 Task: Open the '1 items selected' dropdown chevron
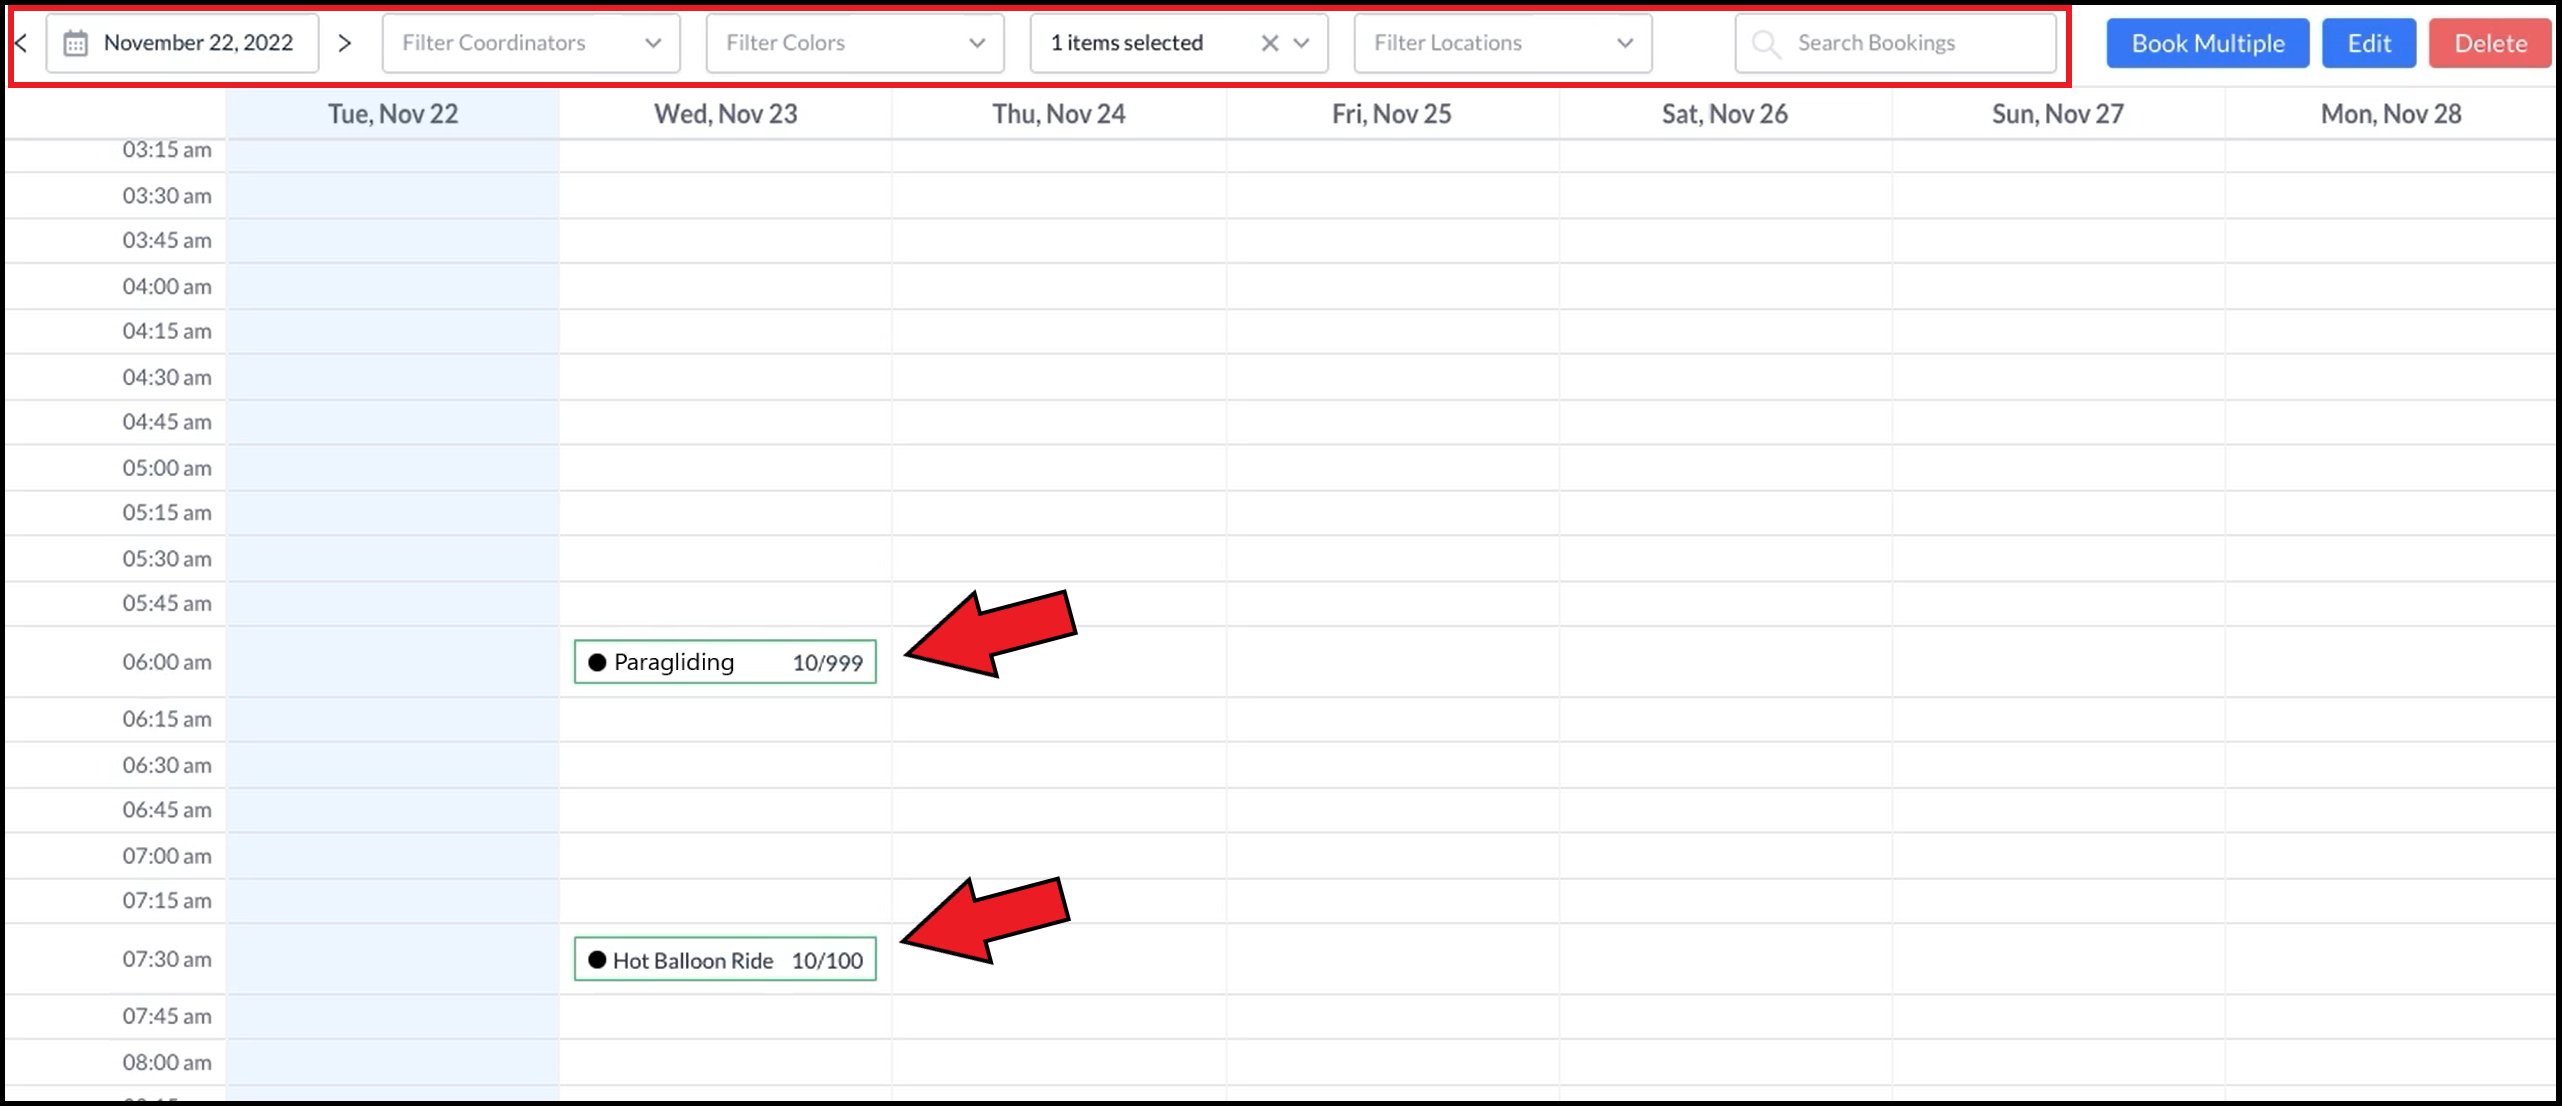click(x=1302, y=43)
